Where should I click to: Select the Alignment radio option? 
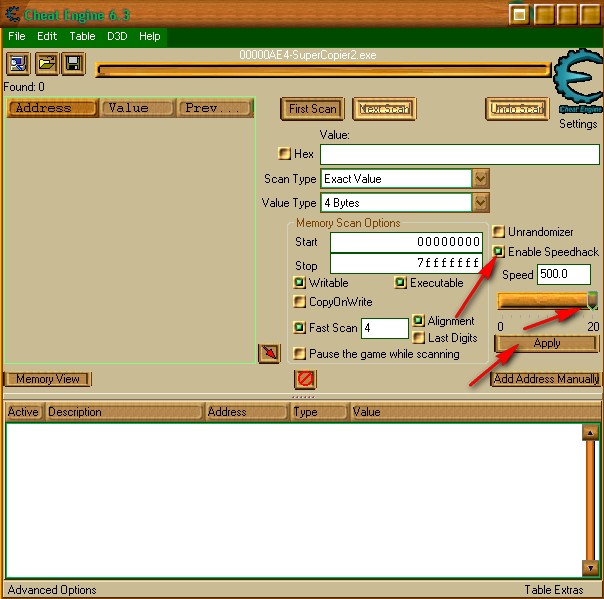(x=418, y=320)
